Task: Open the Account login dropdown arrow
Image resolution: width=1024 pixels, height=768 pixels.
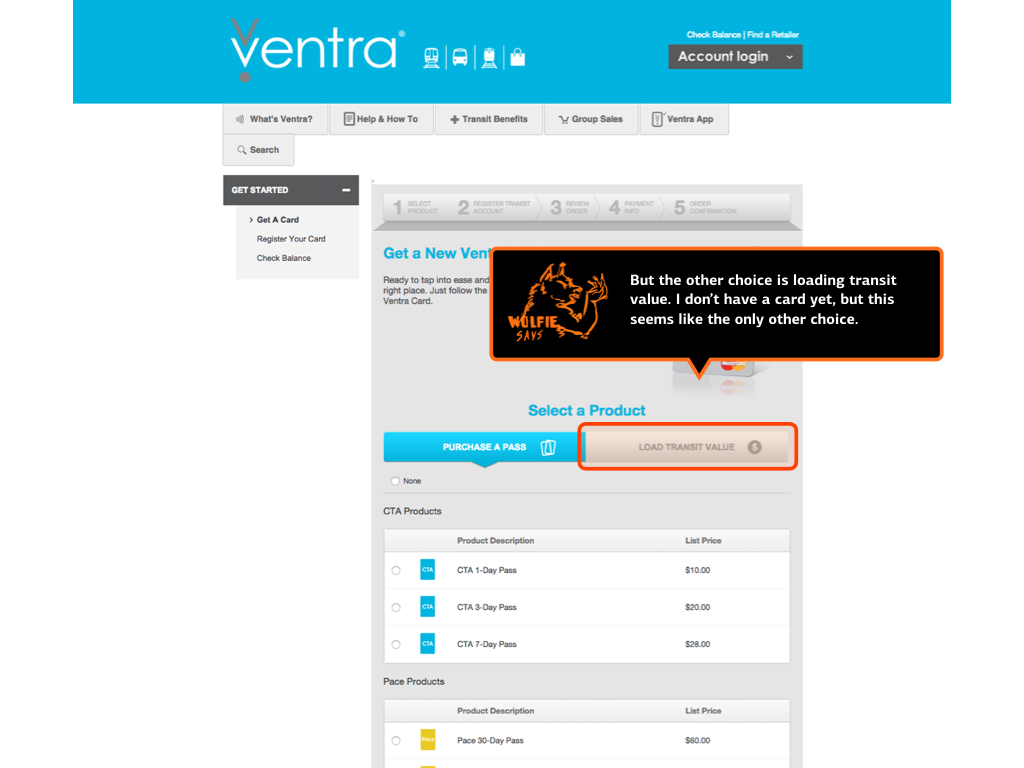Action: coord(789,57)
